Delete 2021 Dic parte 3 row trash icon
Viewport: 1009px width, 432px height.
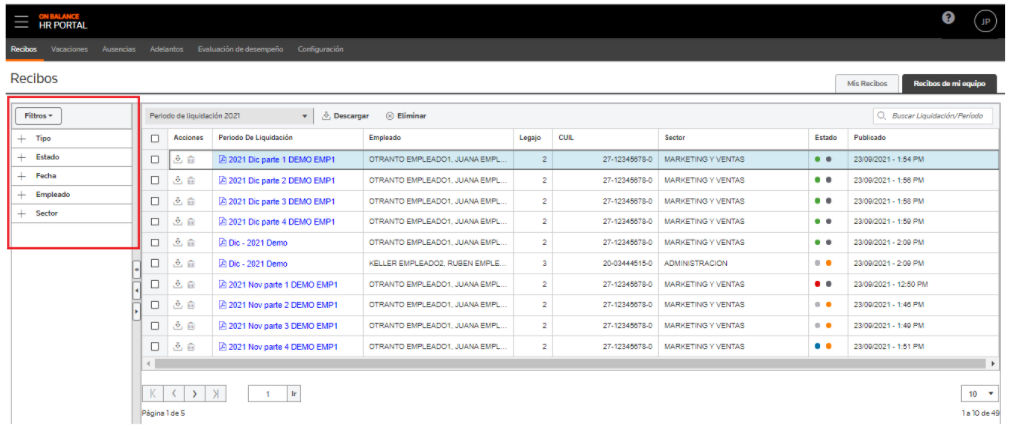(x=190, y=201)
